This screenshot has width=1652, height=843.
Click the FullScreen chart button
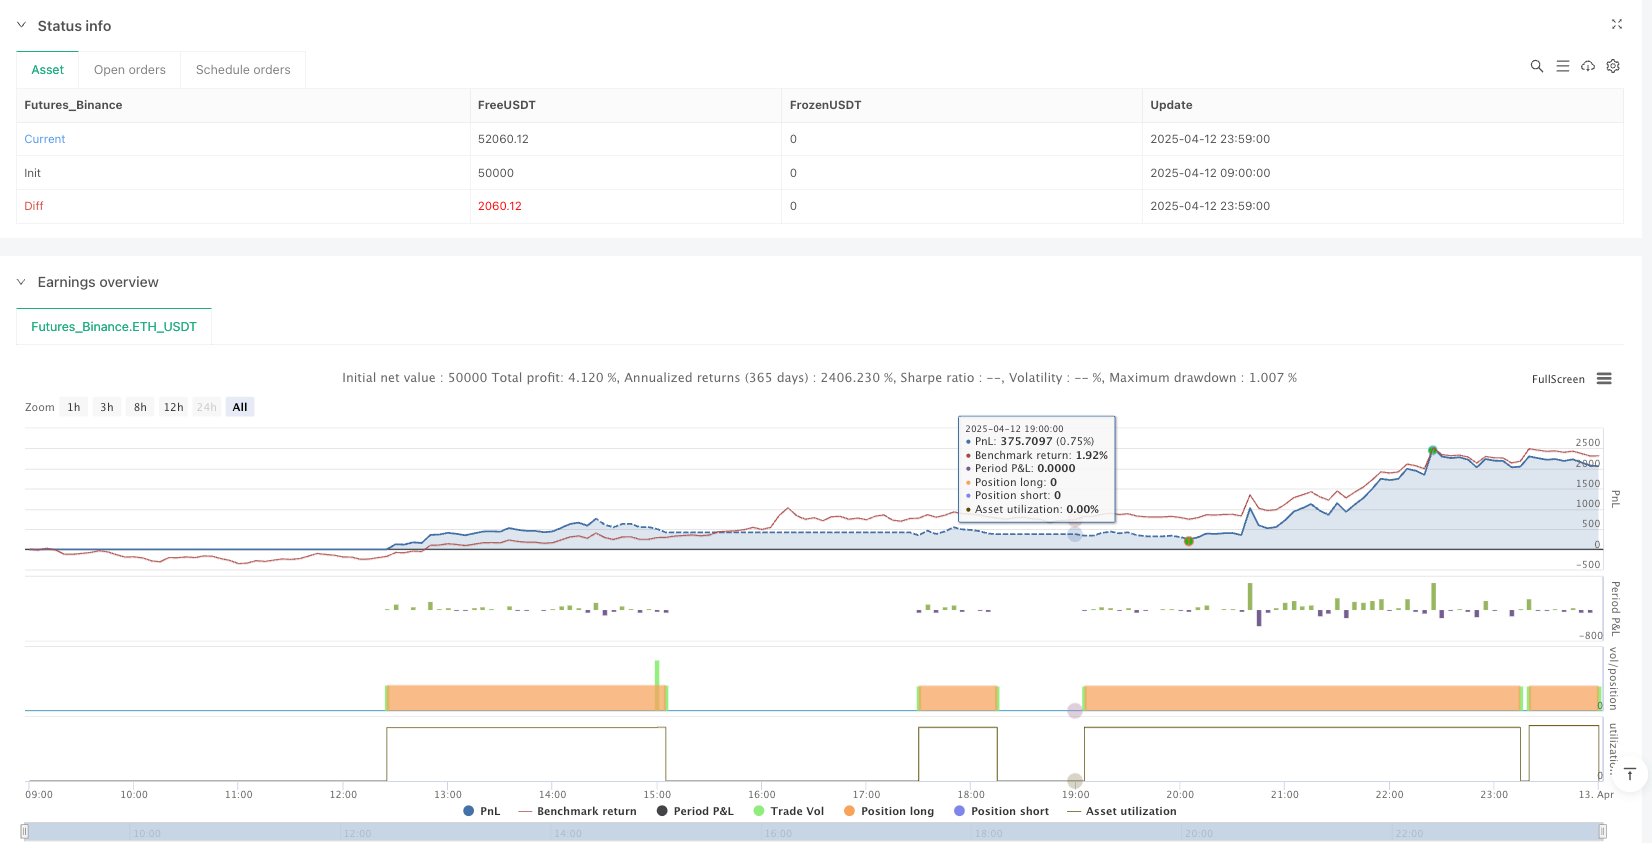[1558, 379]
